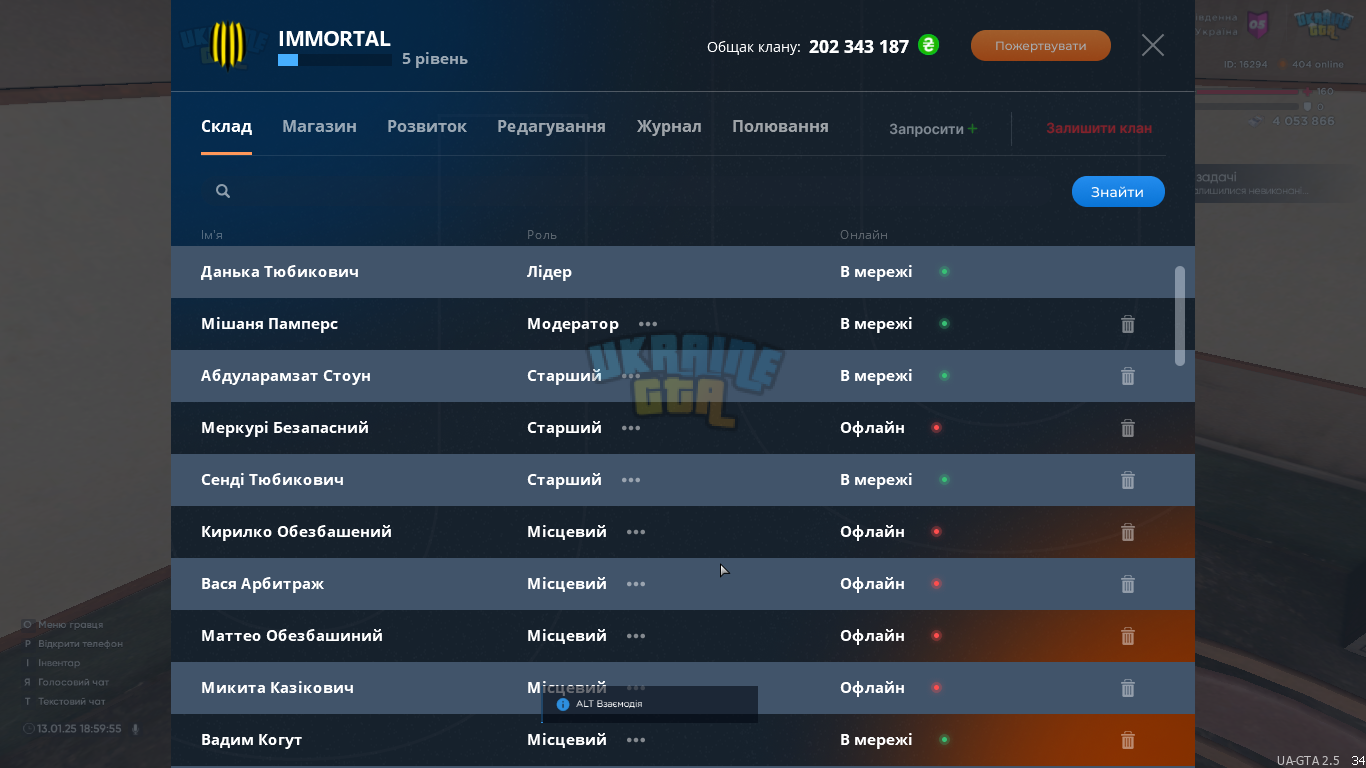Open role menu for Маттео Обезбашиний
Viewport: 1366px width, 768px height.
point(636,636)
